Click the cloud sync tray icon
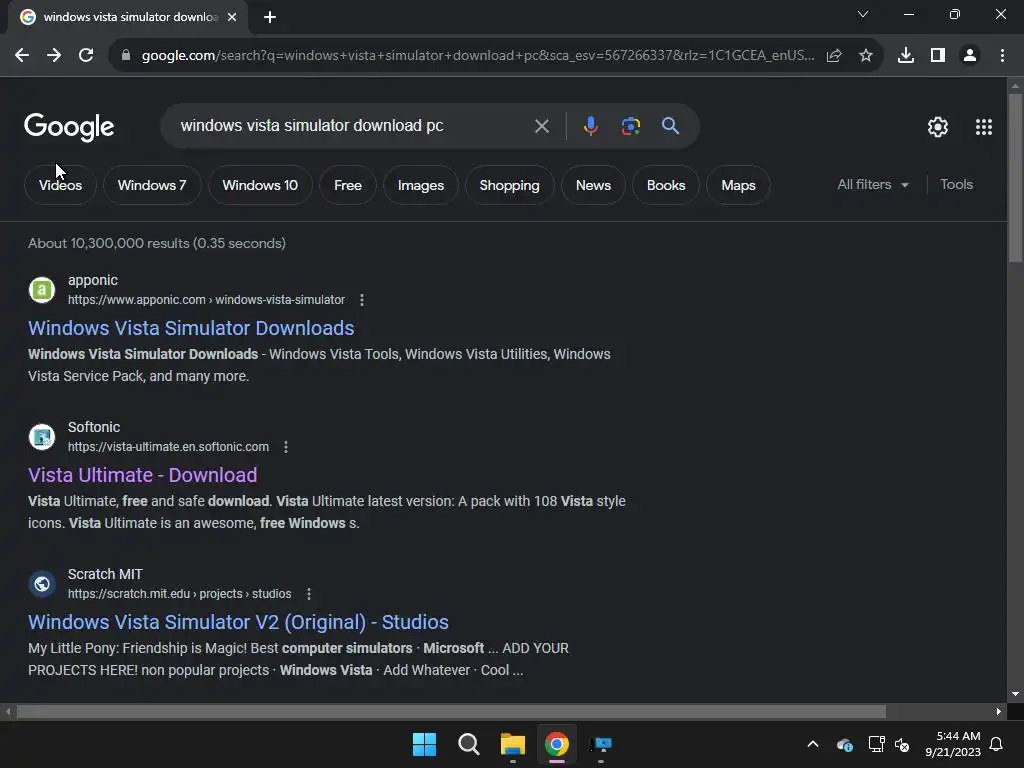Screen dimensions: 1024x768 click(x=844, y=744)
